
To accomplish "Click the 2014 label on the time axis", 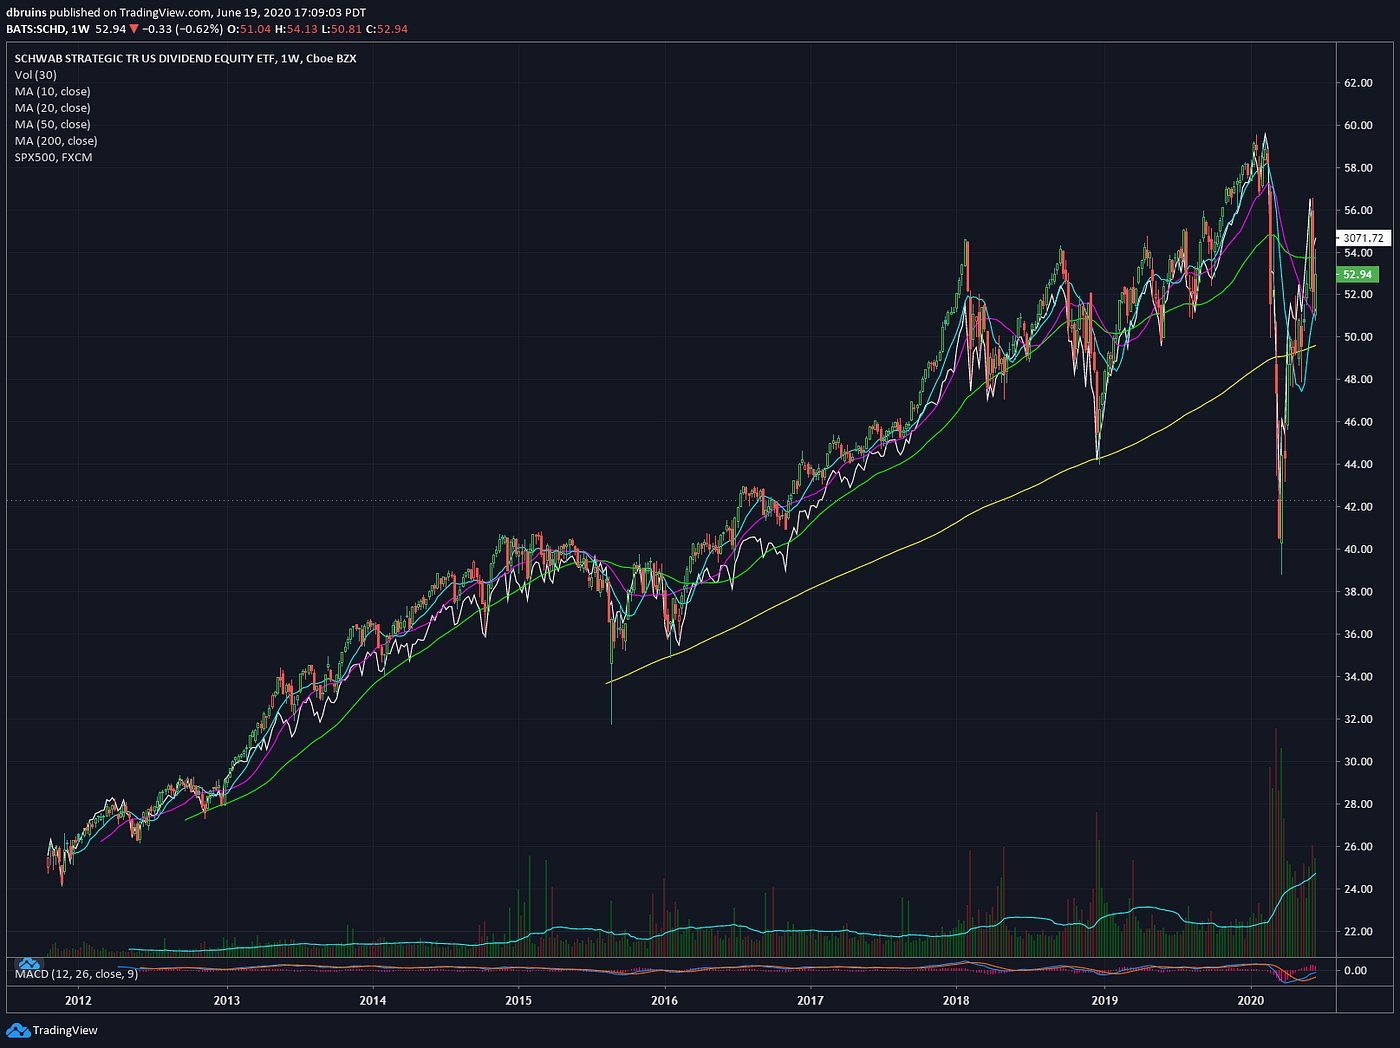I will click(x=373, y=1000).
